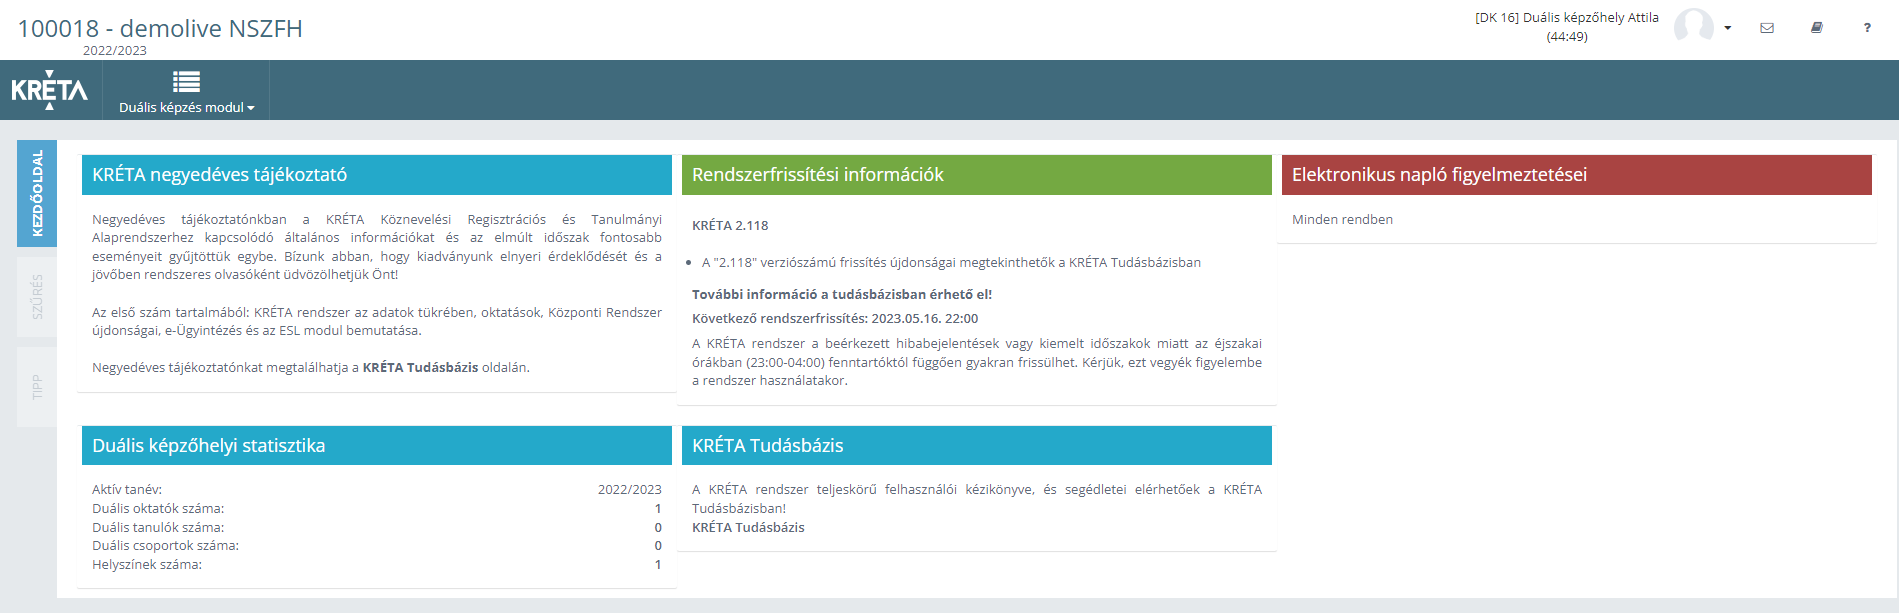1899x613 pixels.
Task: Click the Duális képzőhelyi statisztika header
Action: [x=377, y=446]
